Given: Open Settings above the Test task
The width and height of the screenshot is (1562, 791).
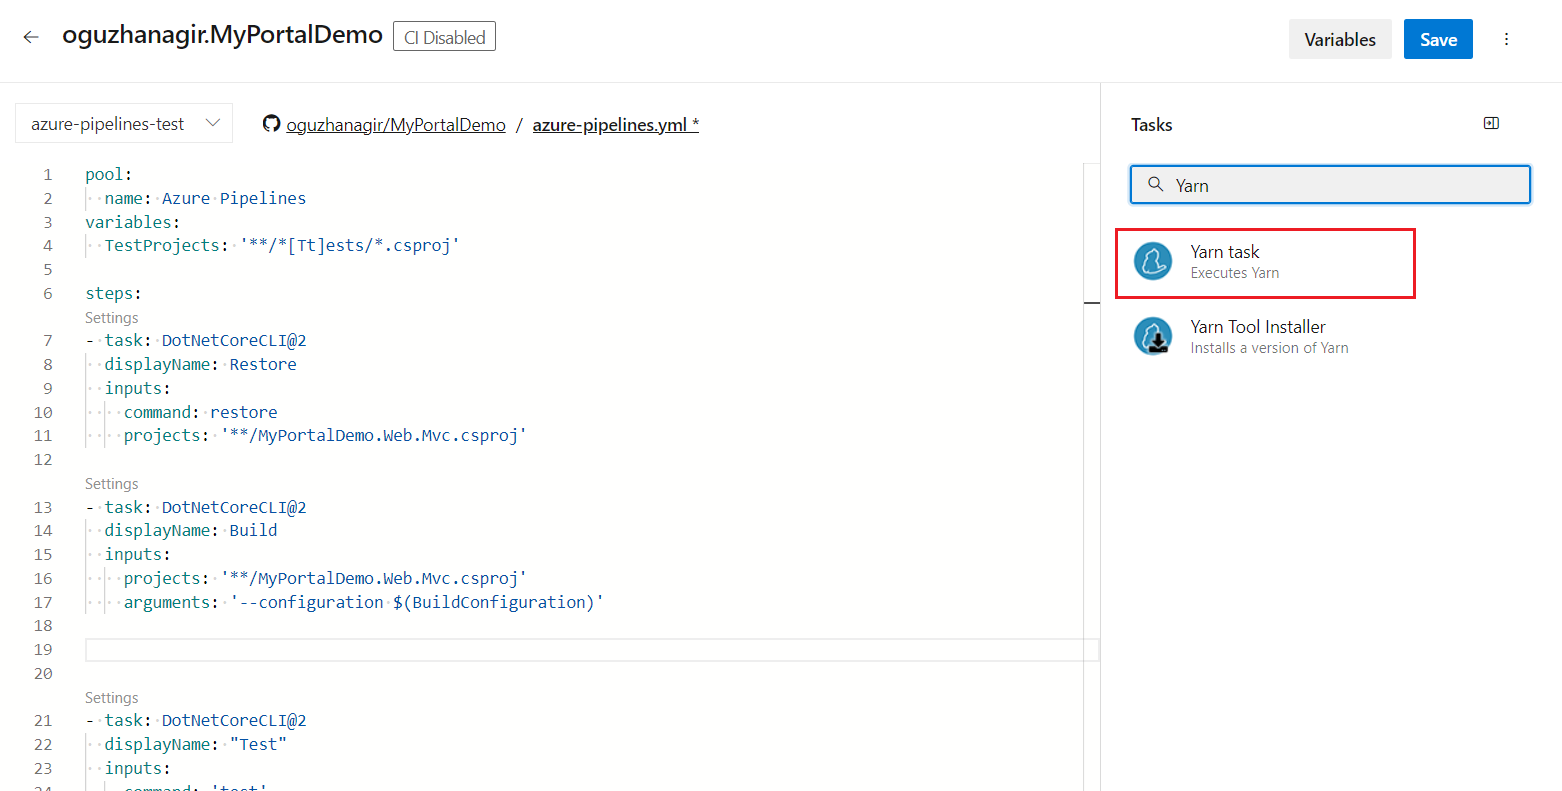Looking at the screenshot, I should (112, 698).
